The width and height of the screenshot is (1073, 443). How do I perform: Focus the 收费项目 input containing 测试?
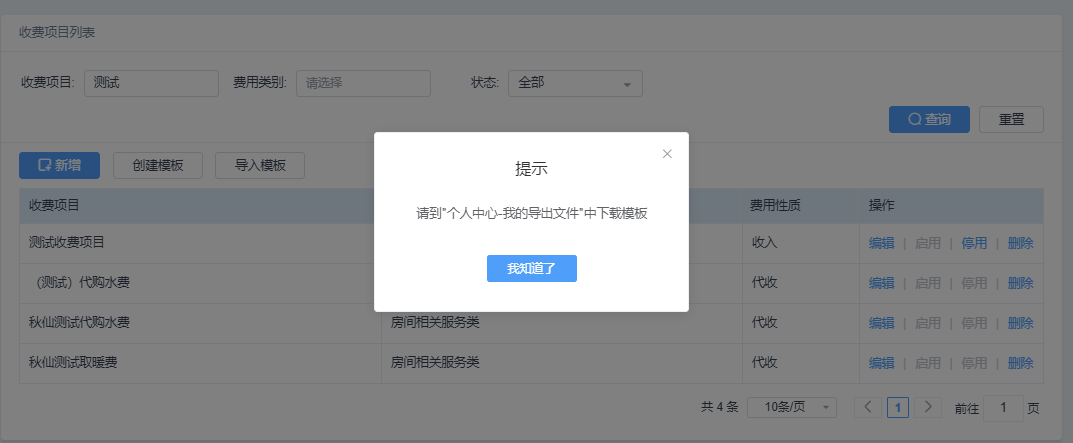(151, 83)
